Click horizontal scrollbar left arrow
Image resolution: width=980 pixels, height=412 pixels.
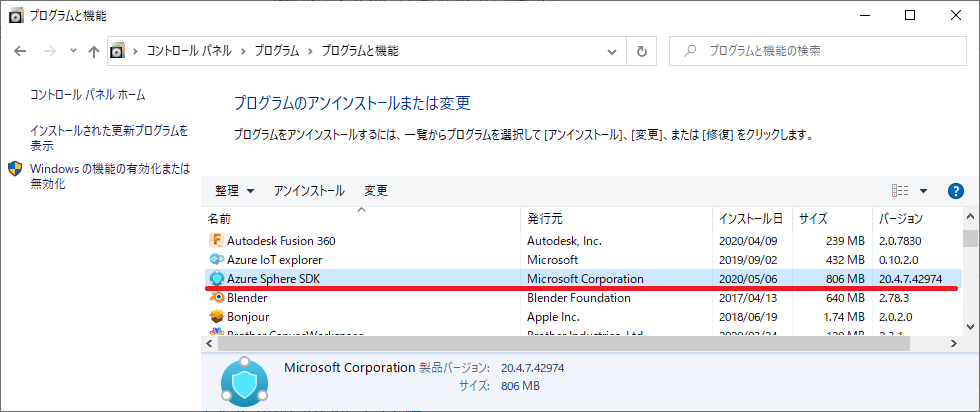(x=211, y=343)
